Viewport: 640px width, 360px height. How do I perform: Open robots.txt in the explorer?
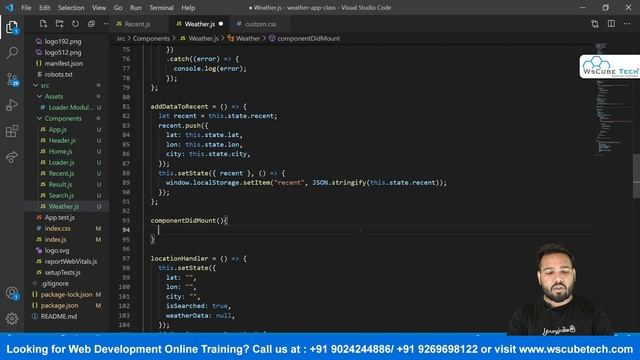(x=58, y=74)
